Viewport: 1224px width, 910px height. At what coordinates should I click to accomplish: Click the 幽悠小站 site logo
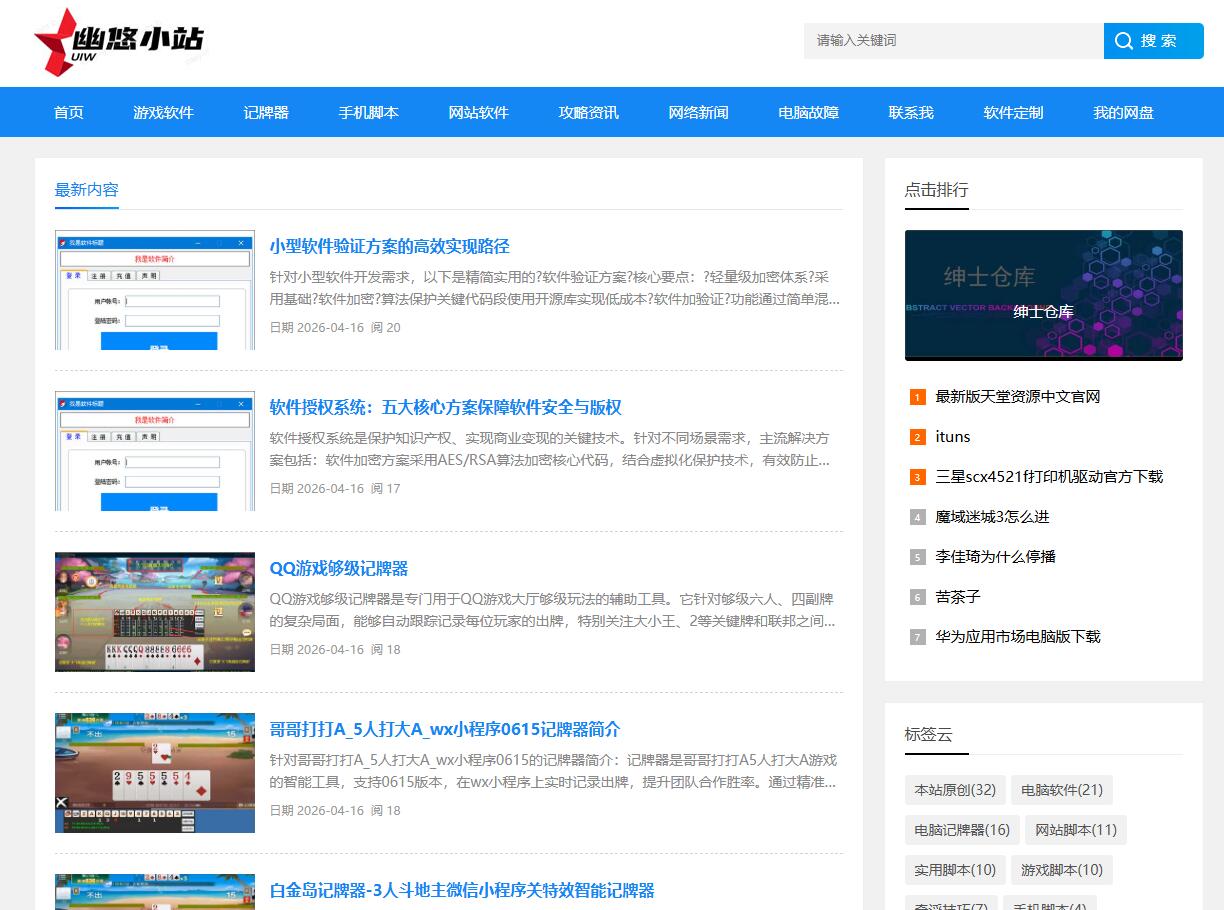pos(119,42)
